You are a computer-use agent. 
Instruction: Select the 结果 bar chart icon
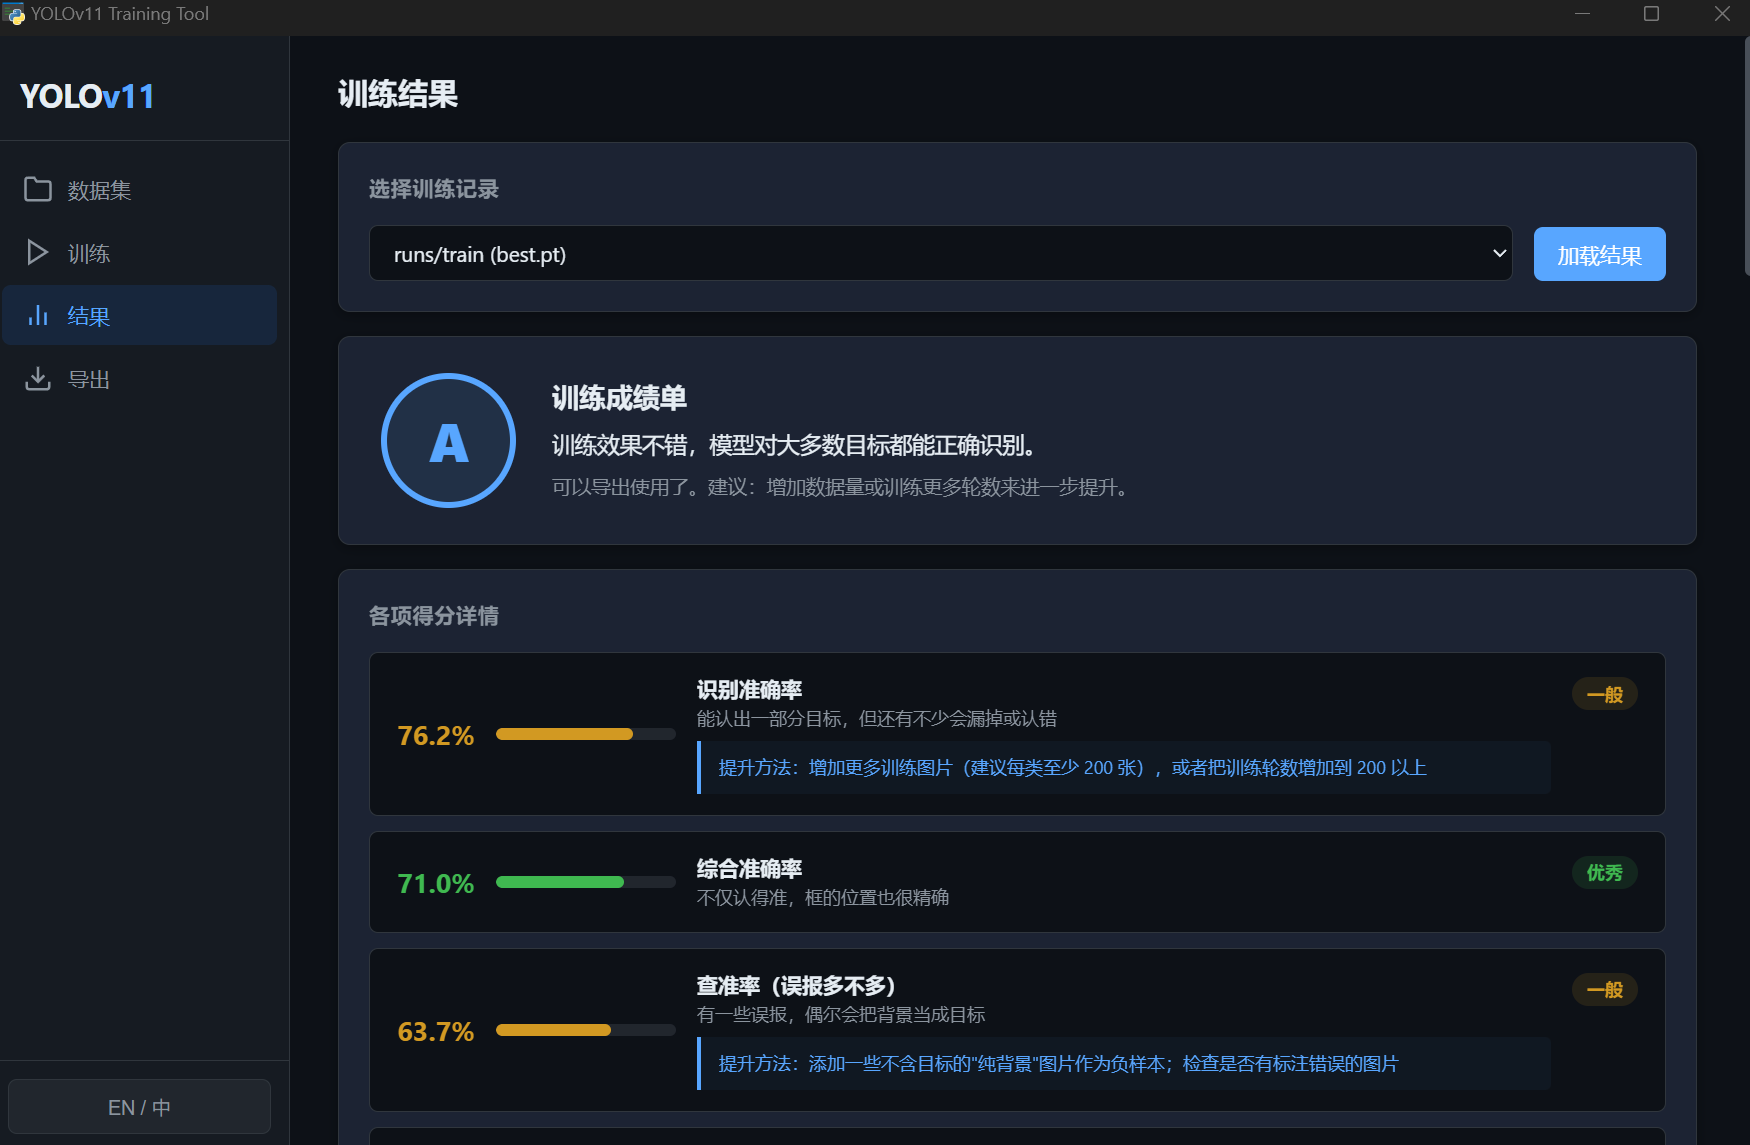[37, 315]
